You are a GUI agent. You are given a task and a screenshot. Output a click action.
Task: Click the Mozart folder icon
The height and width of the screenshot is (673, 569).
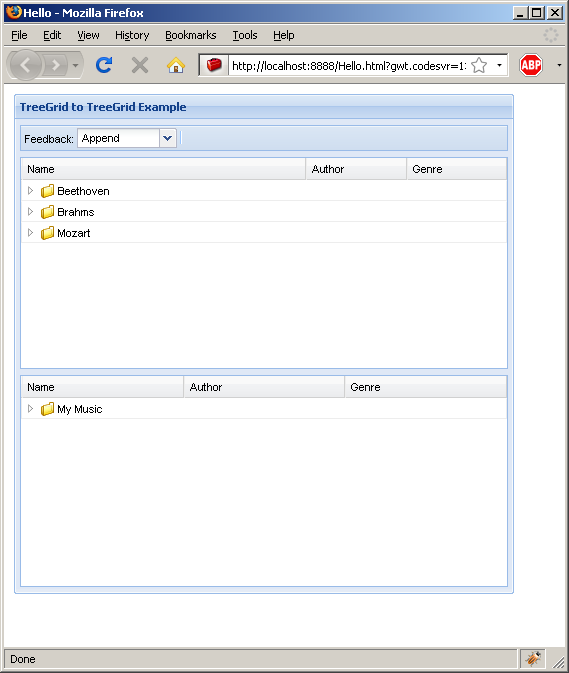[x=47, y=233]
